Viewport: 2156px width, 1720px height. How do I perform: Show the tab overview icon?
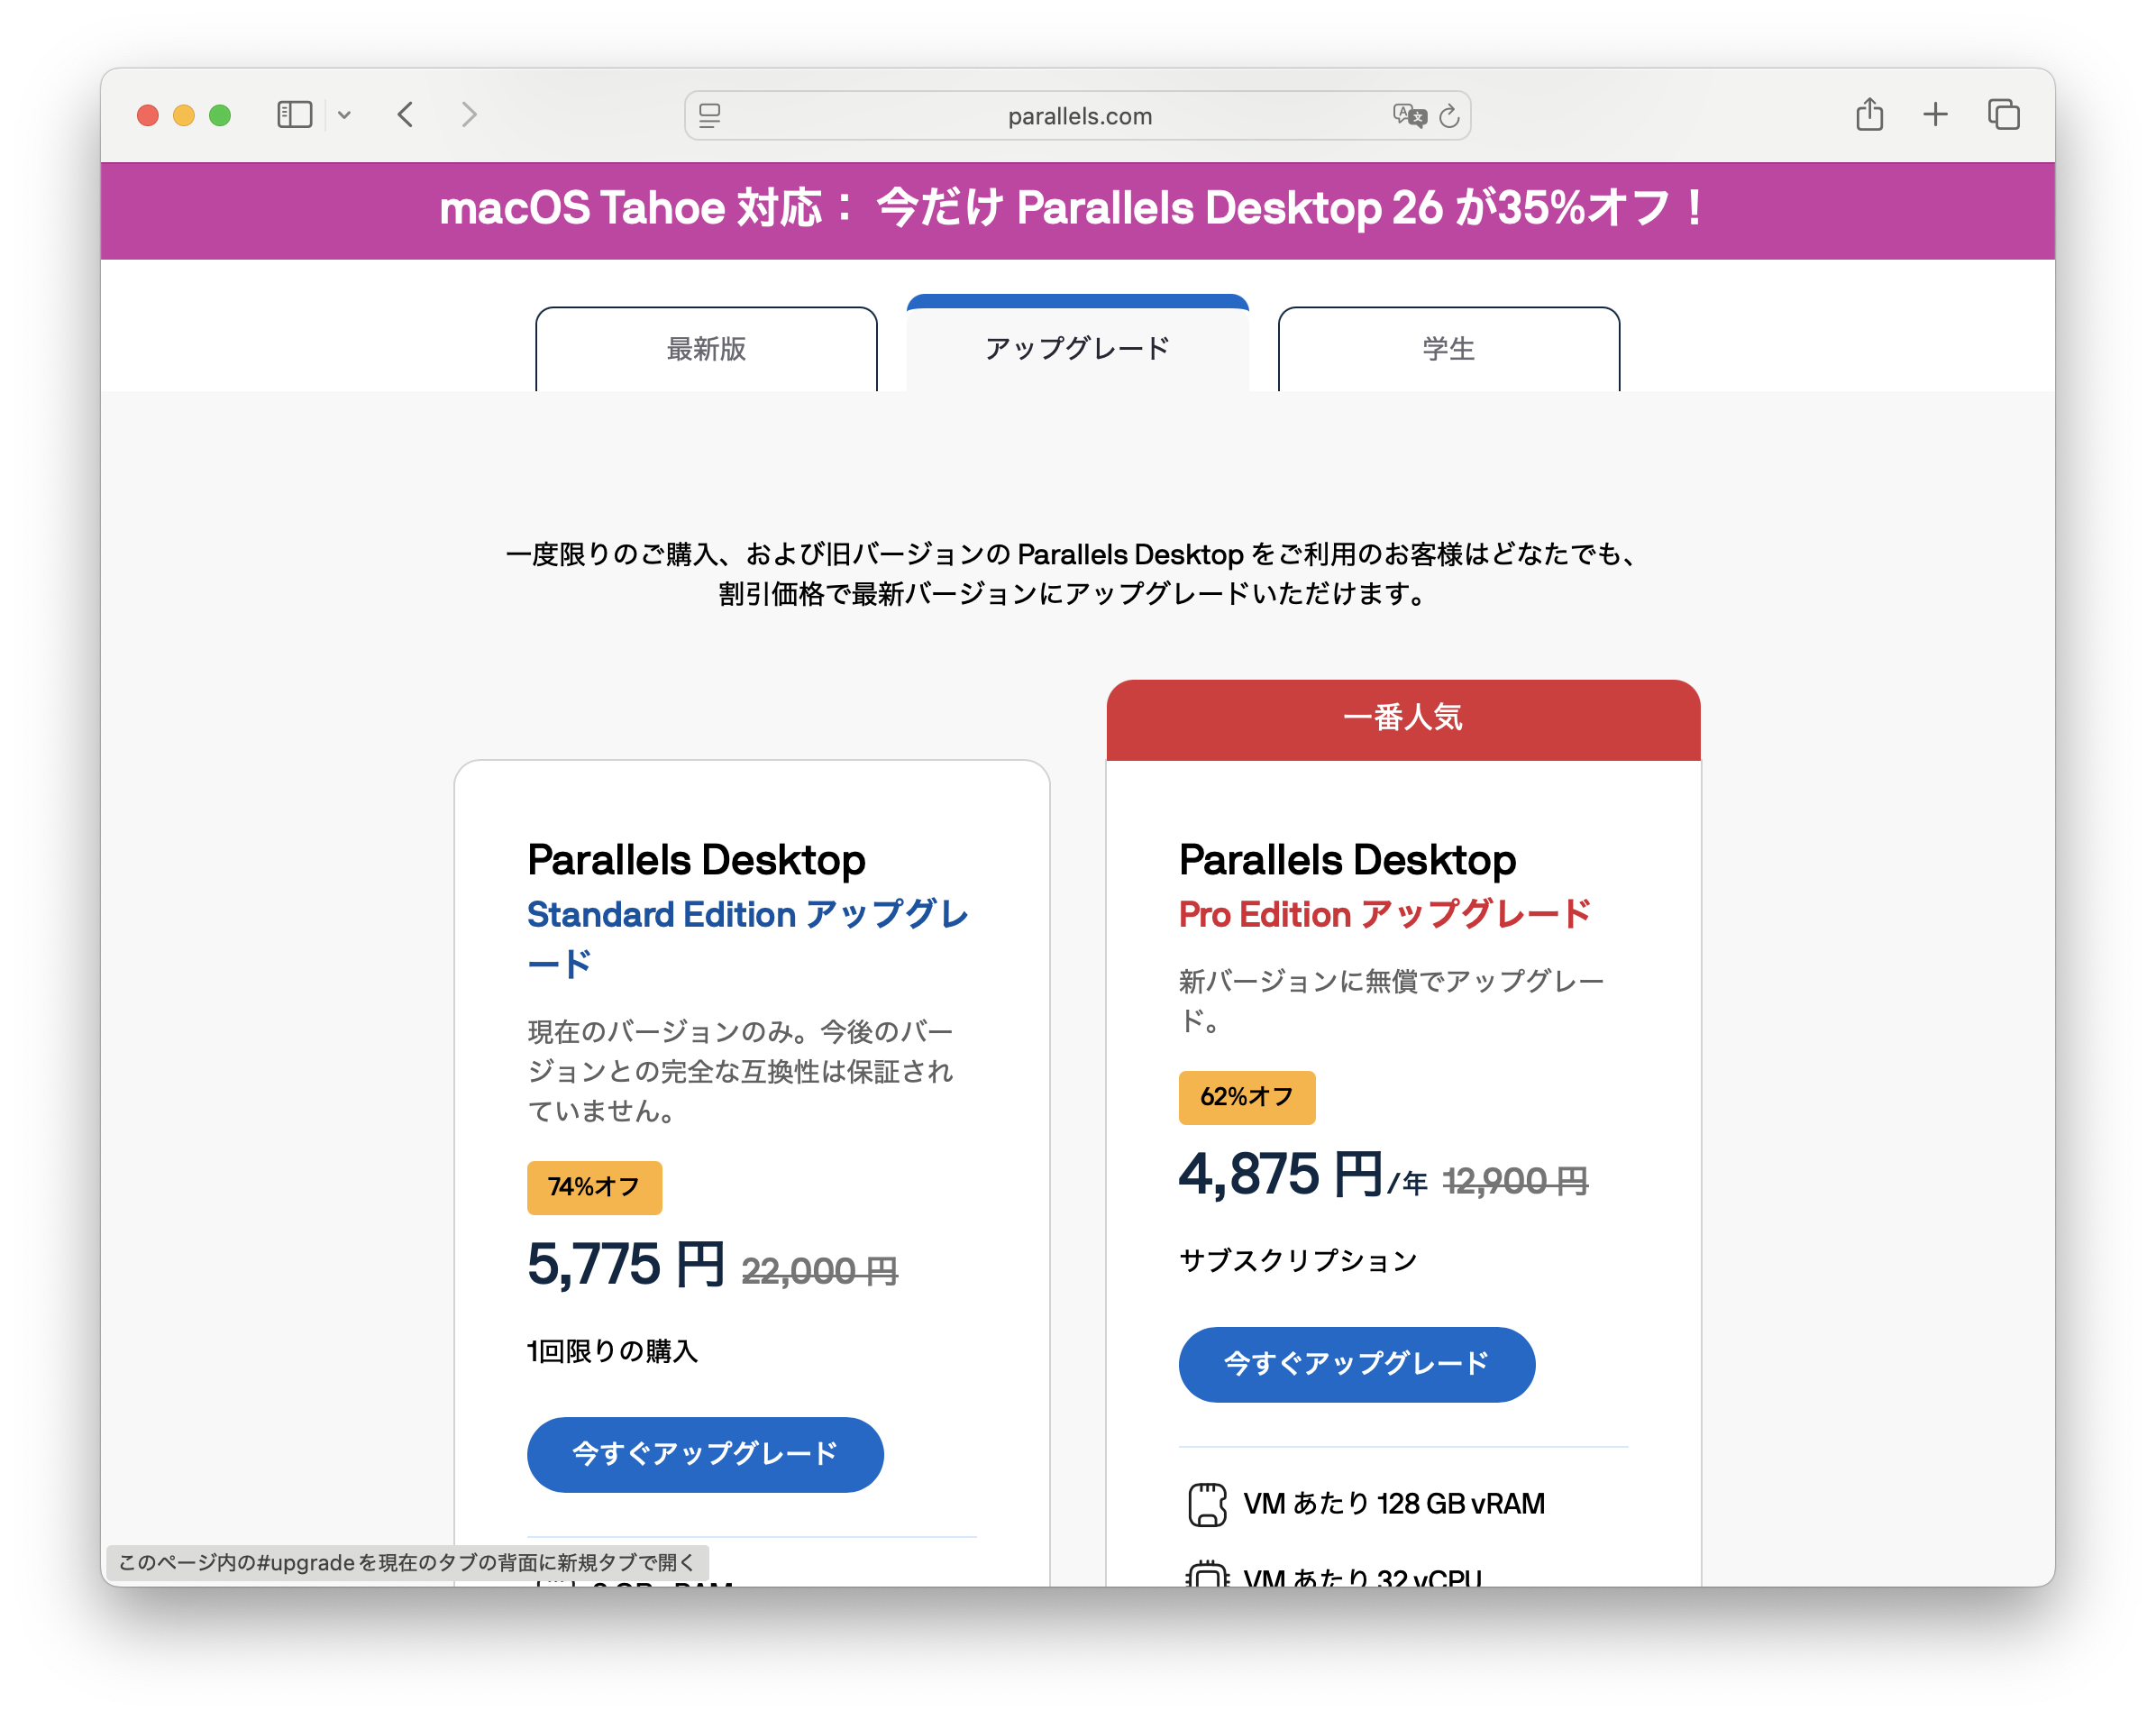click(2003, 114)
